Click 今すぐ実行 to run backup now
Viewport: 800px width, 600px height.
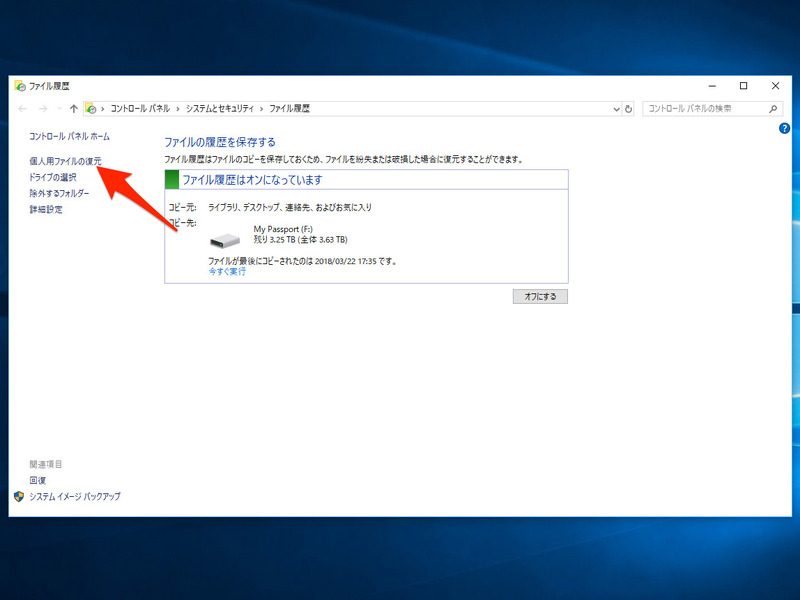click(227, 271)
